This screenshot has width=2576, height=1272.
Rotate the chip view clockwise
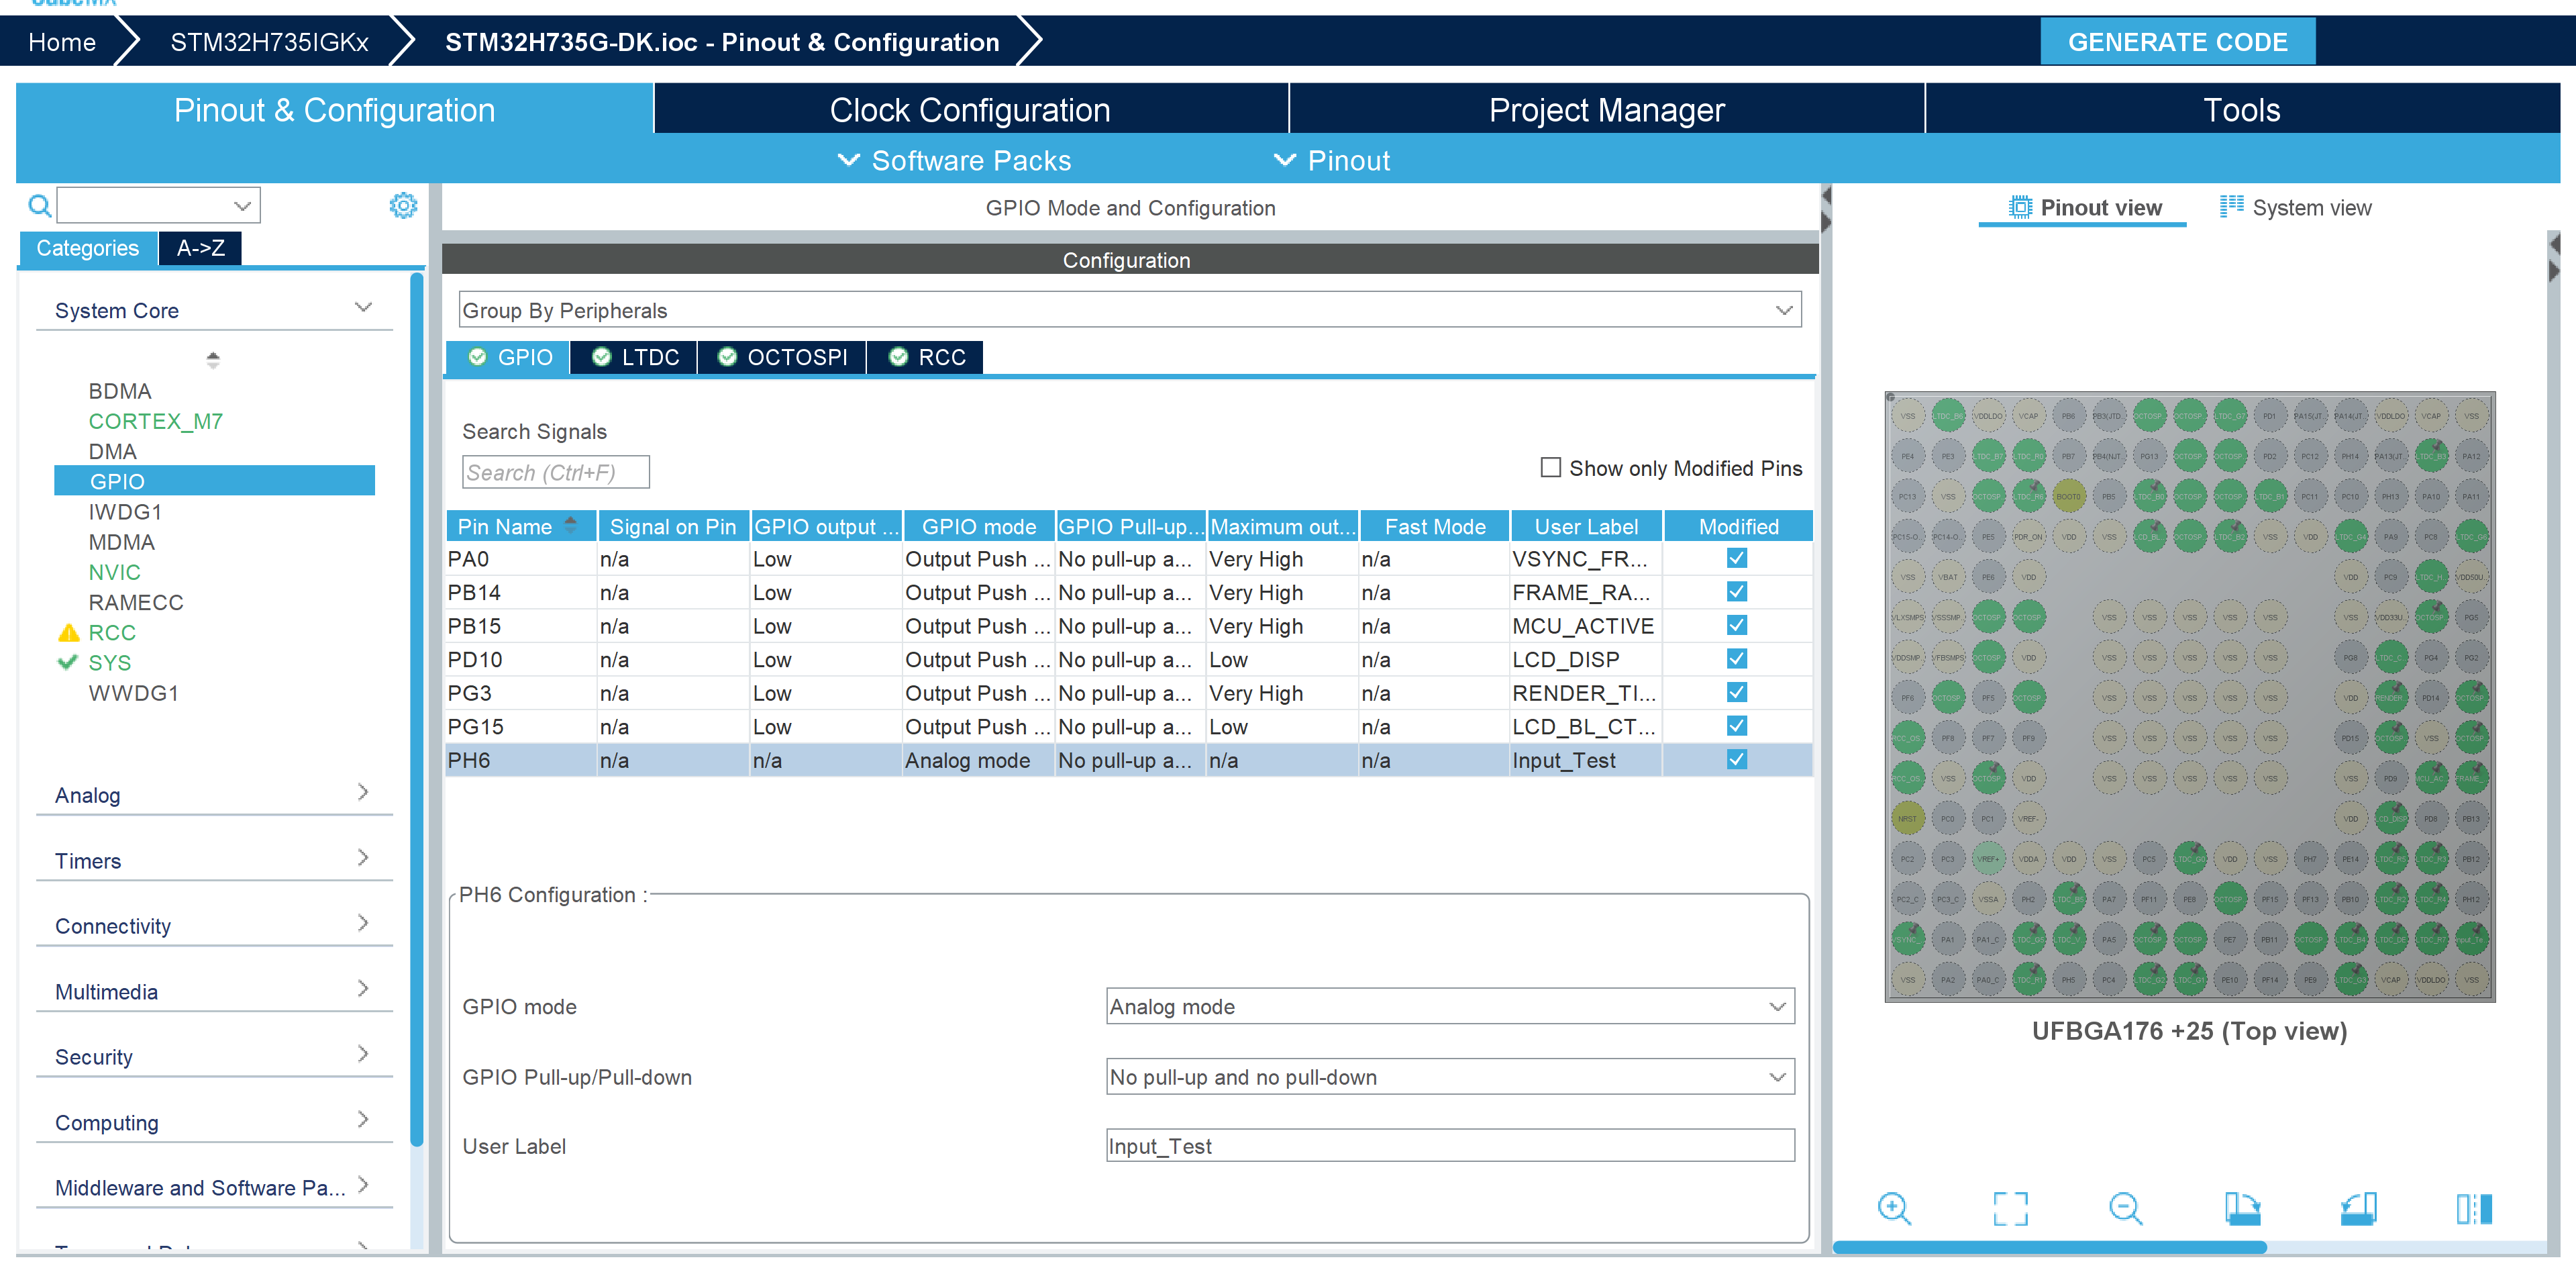click(x=2242, y=1208)
